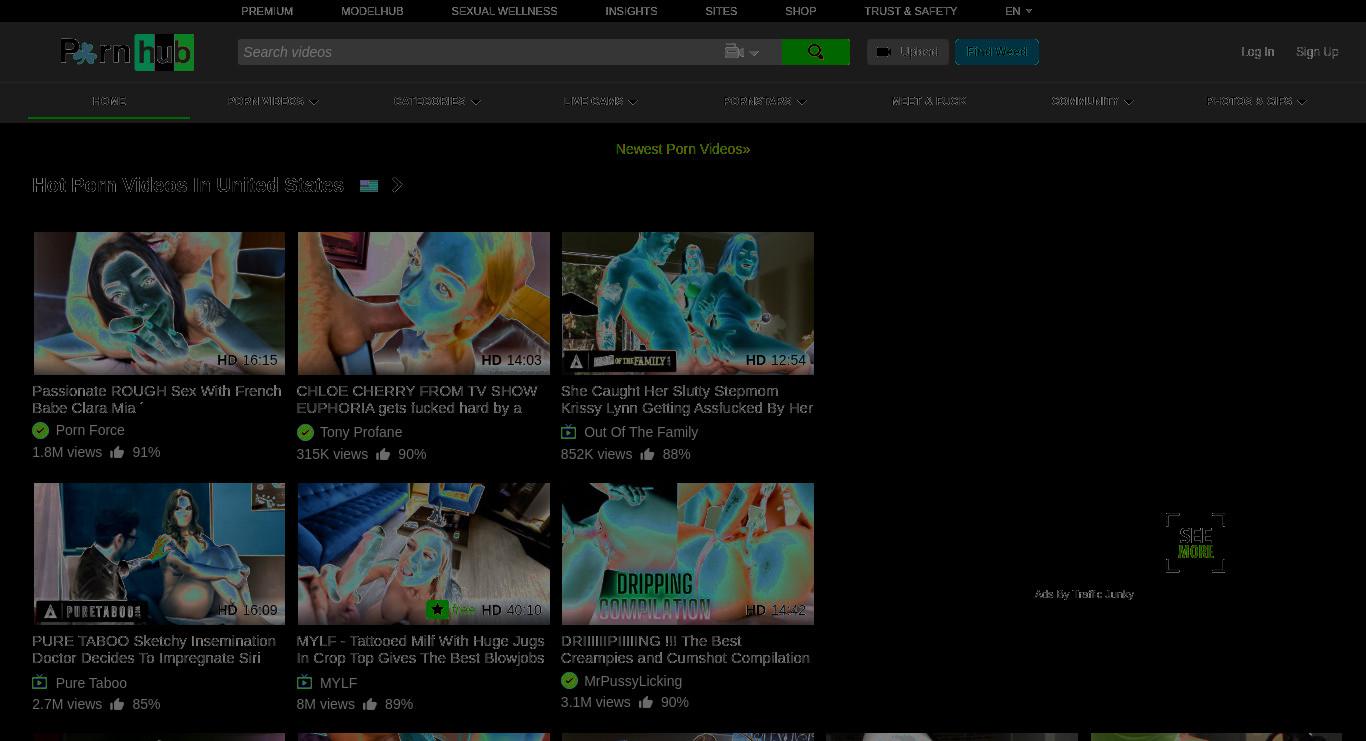Click the Log In link
Screen dimensions: 1366x741
1257,52
